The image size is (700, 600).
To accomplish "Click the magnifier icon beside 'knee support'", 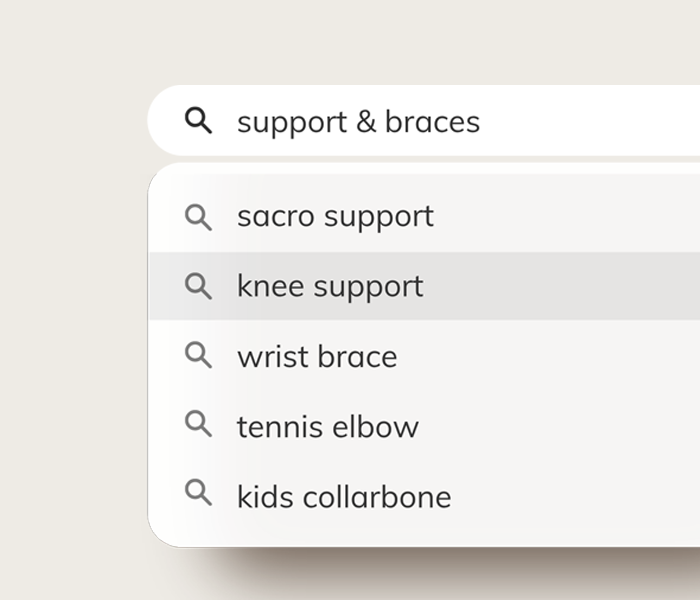I will click(198, 286).
